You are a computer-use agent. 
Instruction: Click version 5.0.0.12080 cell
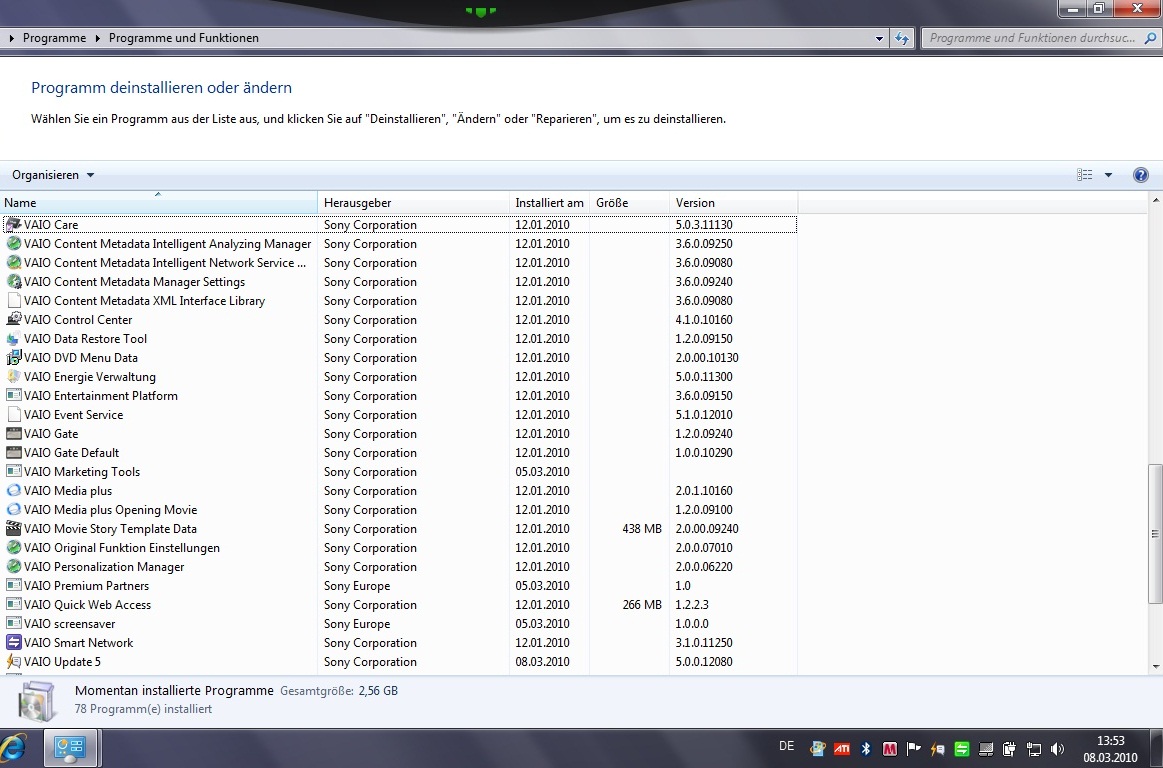704,661
